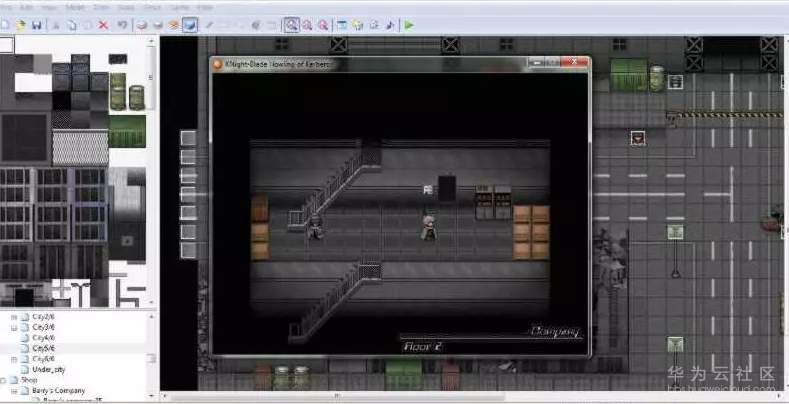The image size is (789, 404).
Task: Select the Barry's Company map
Action: click(x=58, y=391)
